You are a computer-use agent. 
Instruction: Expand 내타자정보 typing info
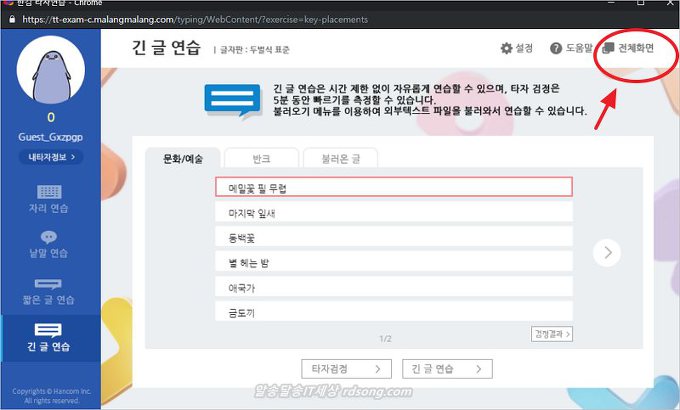50,157
